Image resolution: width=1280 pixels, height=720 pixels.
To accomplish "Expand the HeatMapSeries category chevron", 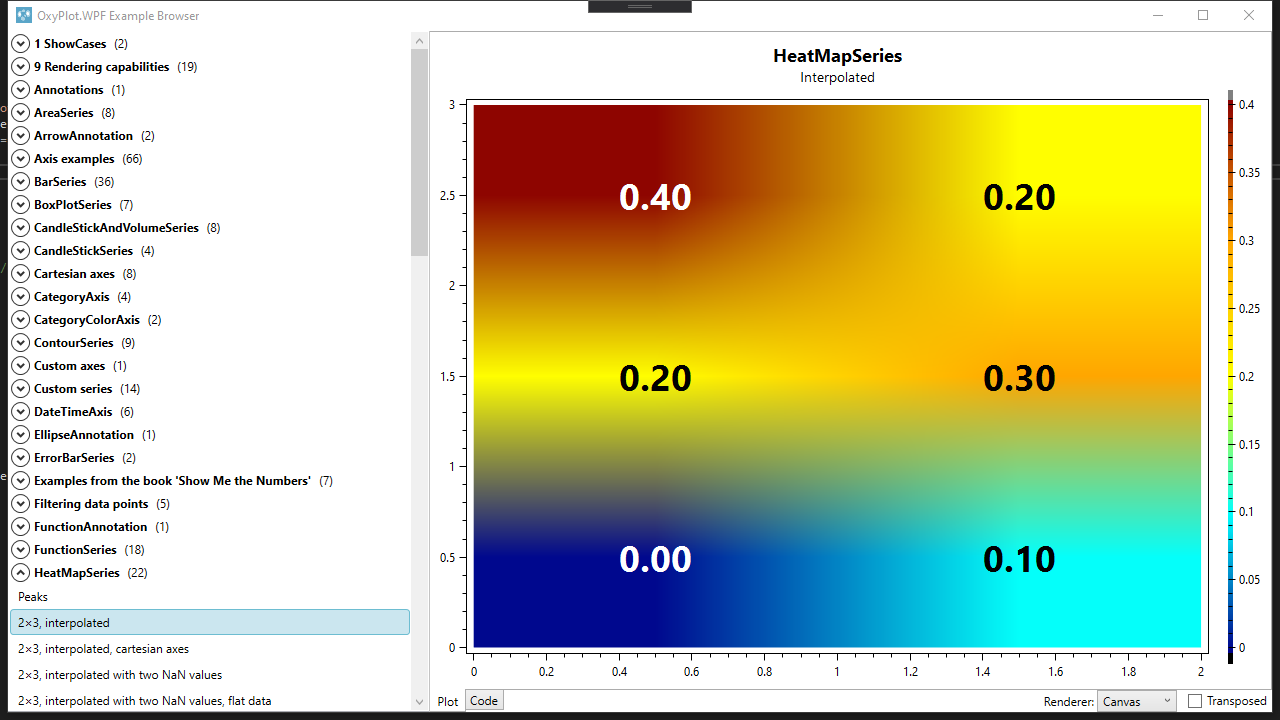I will tap(20, 572).
